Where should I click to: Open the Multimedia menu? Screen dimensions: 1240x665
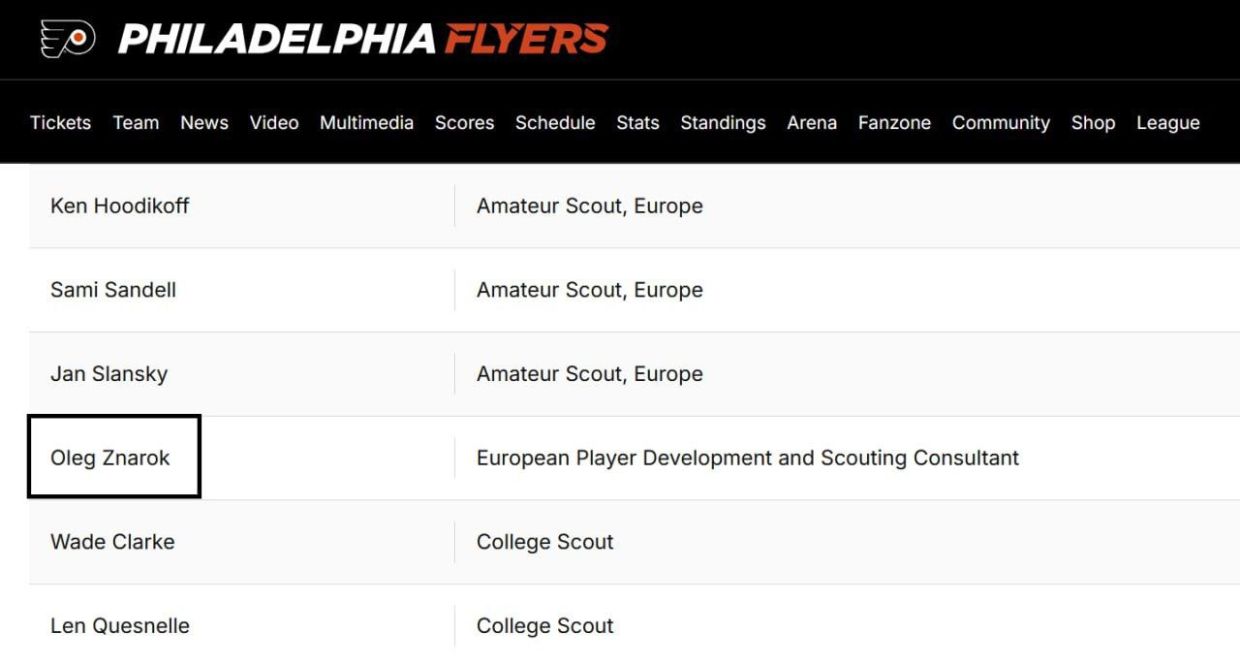click(366, 123)
